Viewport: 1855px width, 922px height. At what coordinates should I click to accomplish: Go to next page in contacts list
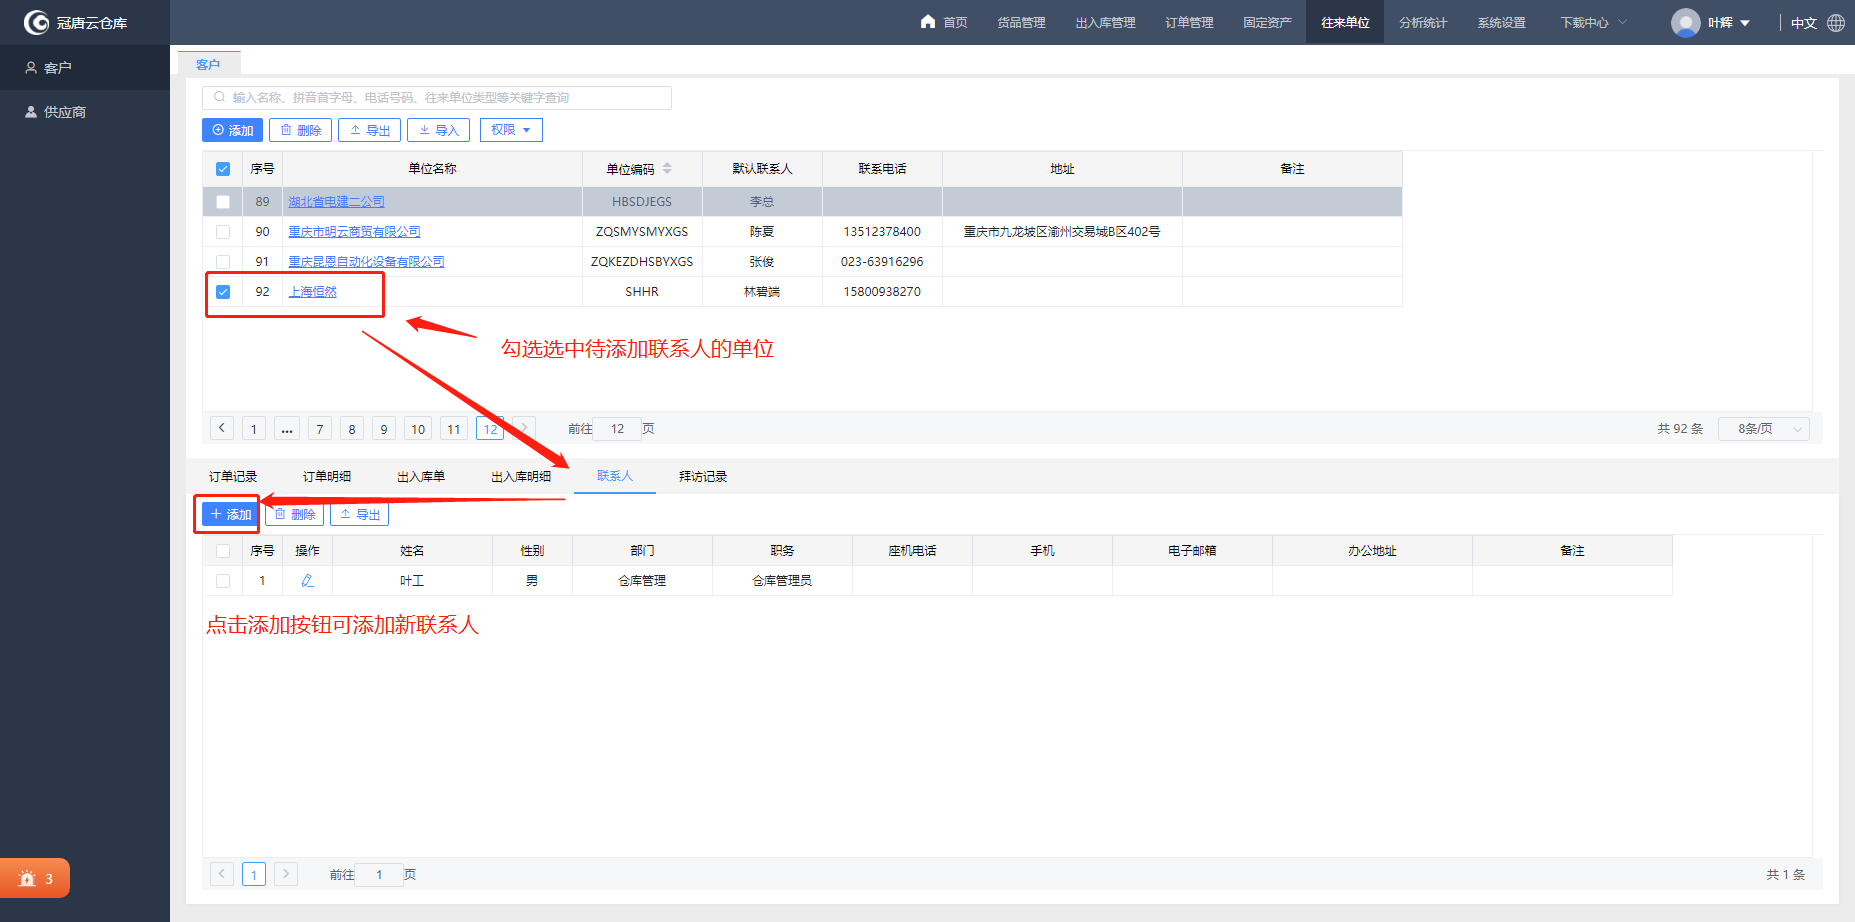tap(286, 874)
